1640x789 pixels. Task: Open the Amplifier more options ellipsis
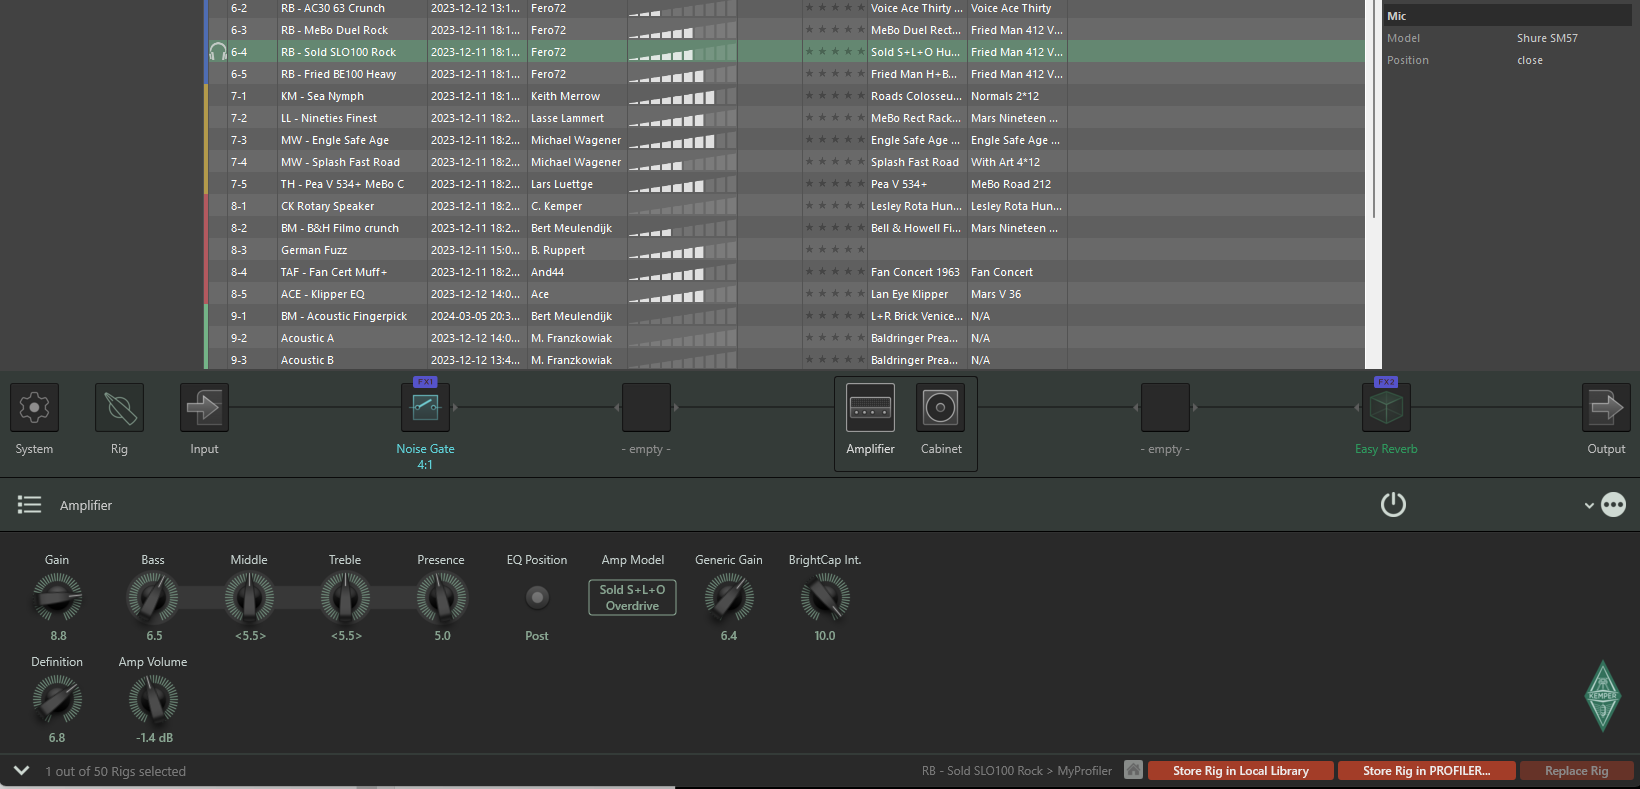[1613, 505]
